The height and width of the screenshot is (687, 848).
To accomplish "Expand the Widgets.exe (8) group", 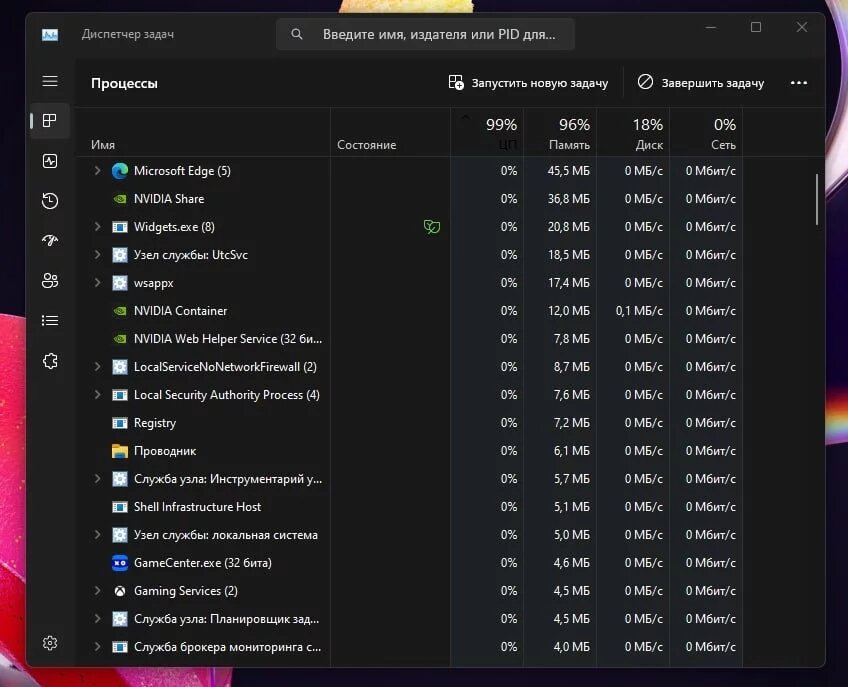I will [x=97, y=226].
